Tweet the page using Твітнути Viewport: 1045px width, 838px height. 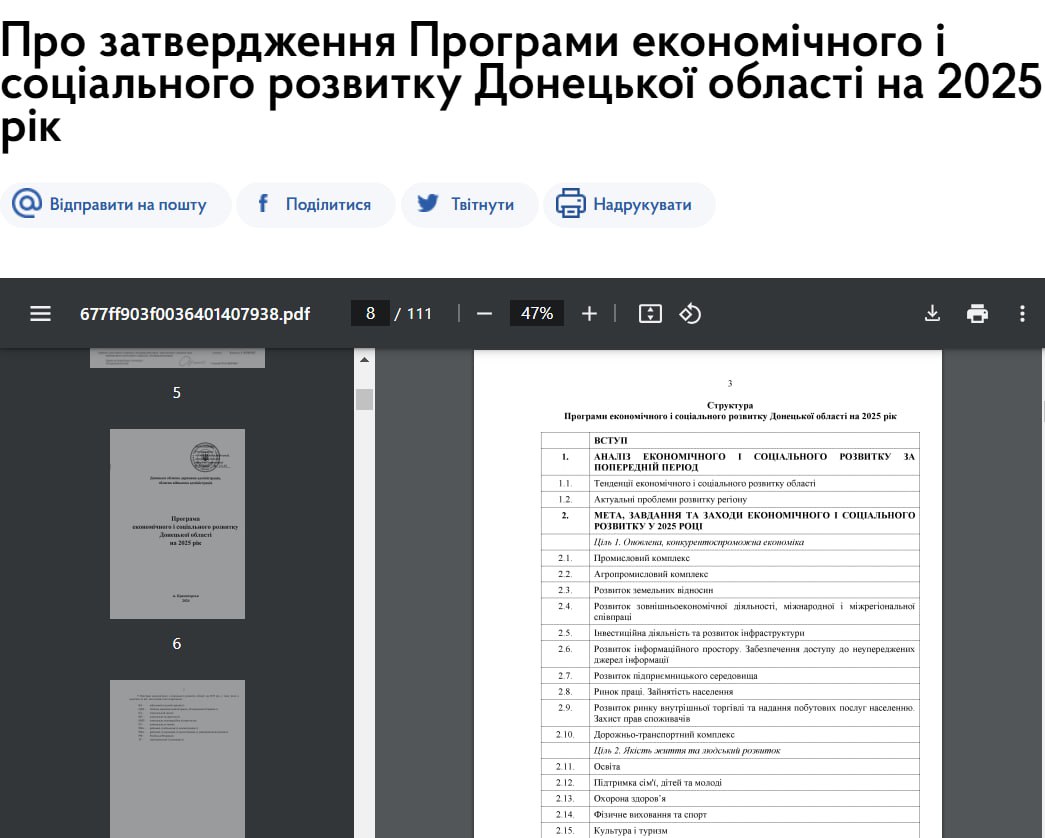[x=469, y=205]
